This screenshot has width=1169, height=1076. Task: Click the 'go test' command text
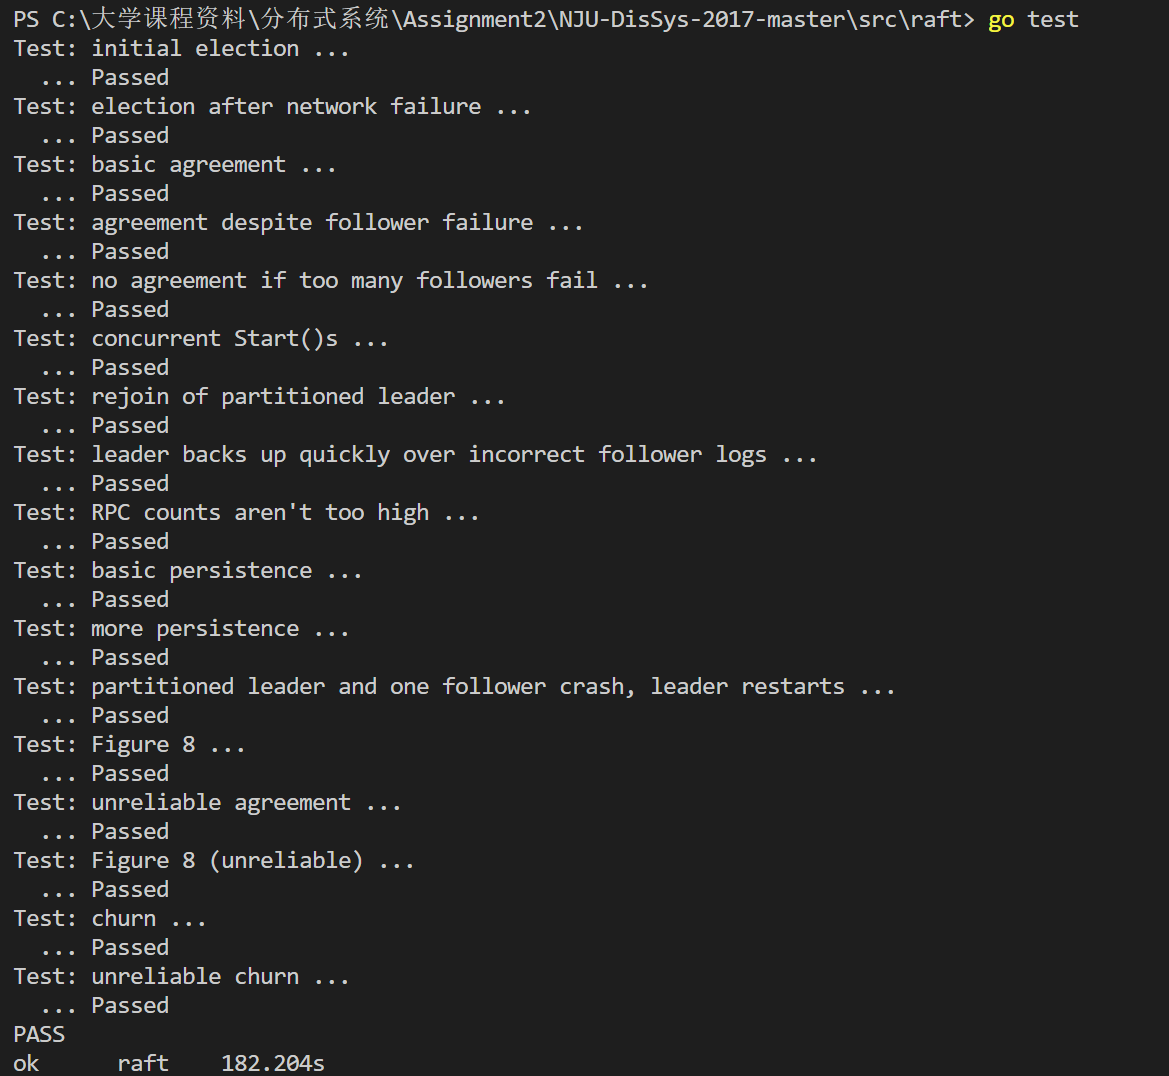coord(1033,19)
